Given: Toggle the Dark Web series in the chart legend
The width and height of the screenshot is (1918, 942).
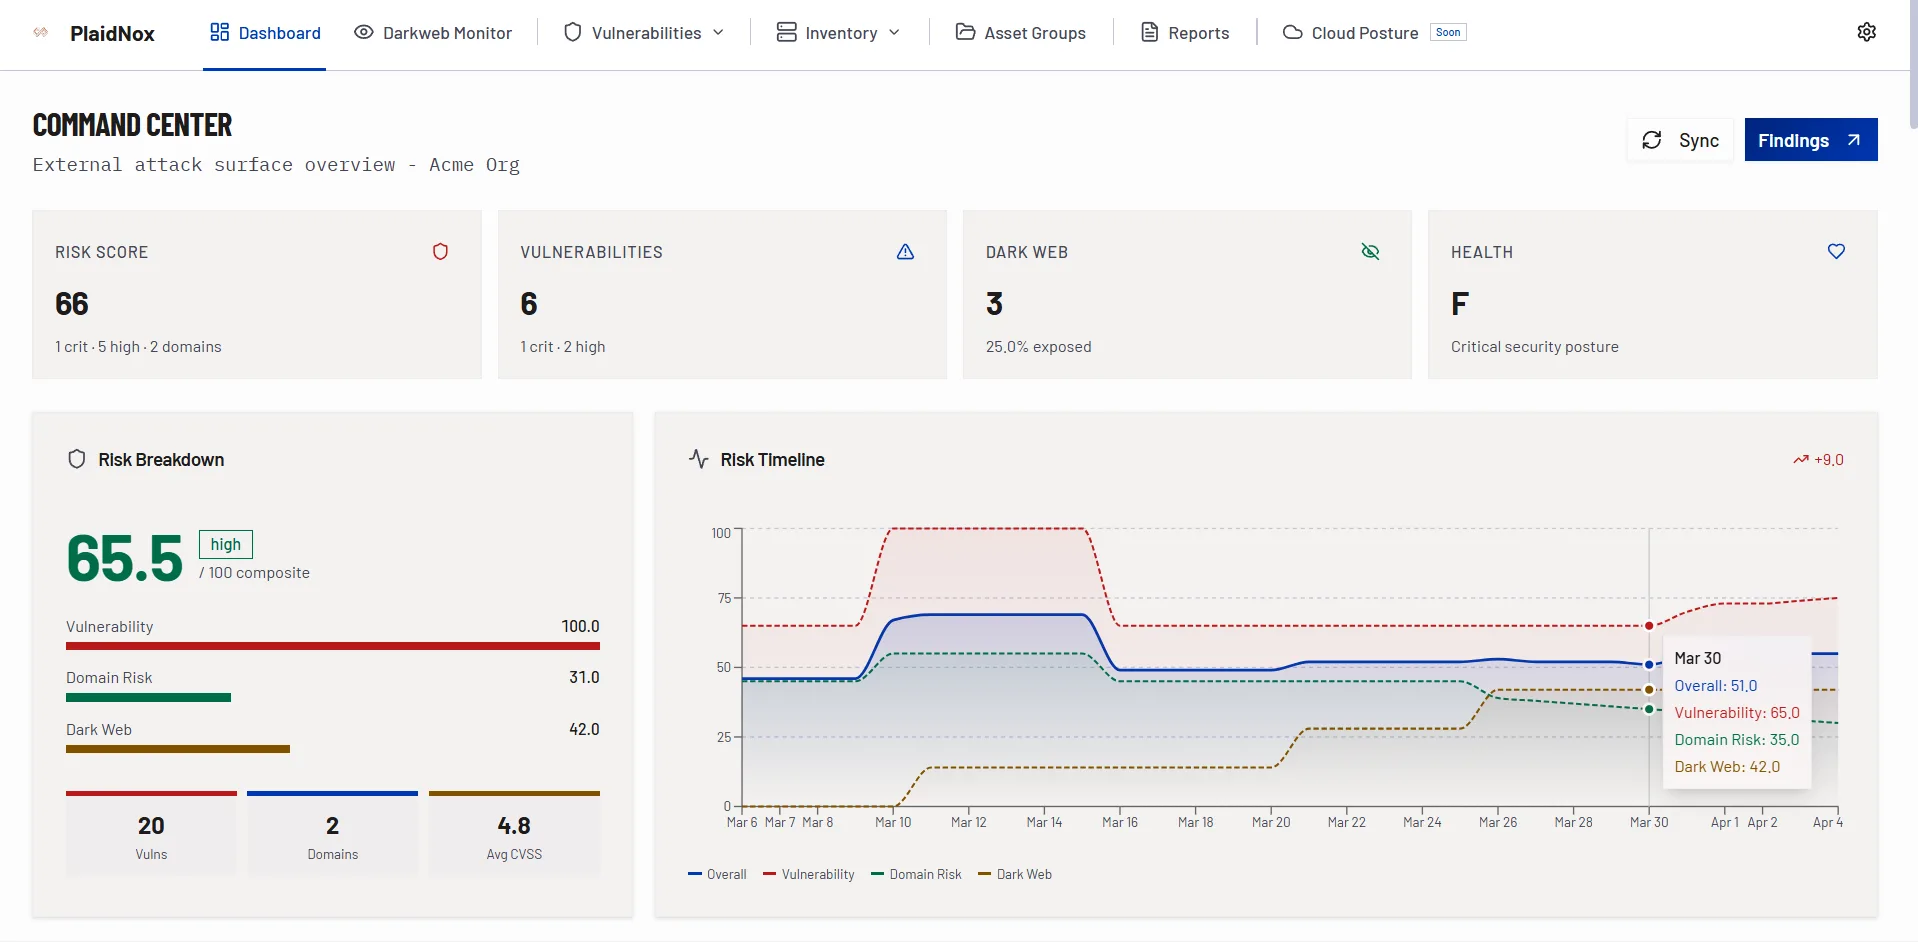Looking at the screenshot, I should coord(1015,873).
